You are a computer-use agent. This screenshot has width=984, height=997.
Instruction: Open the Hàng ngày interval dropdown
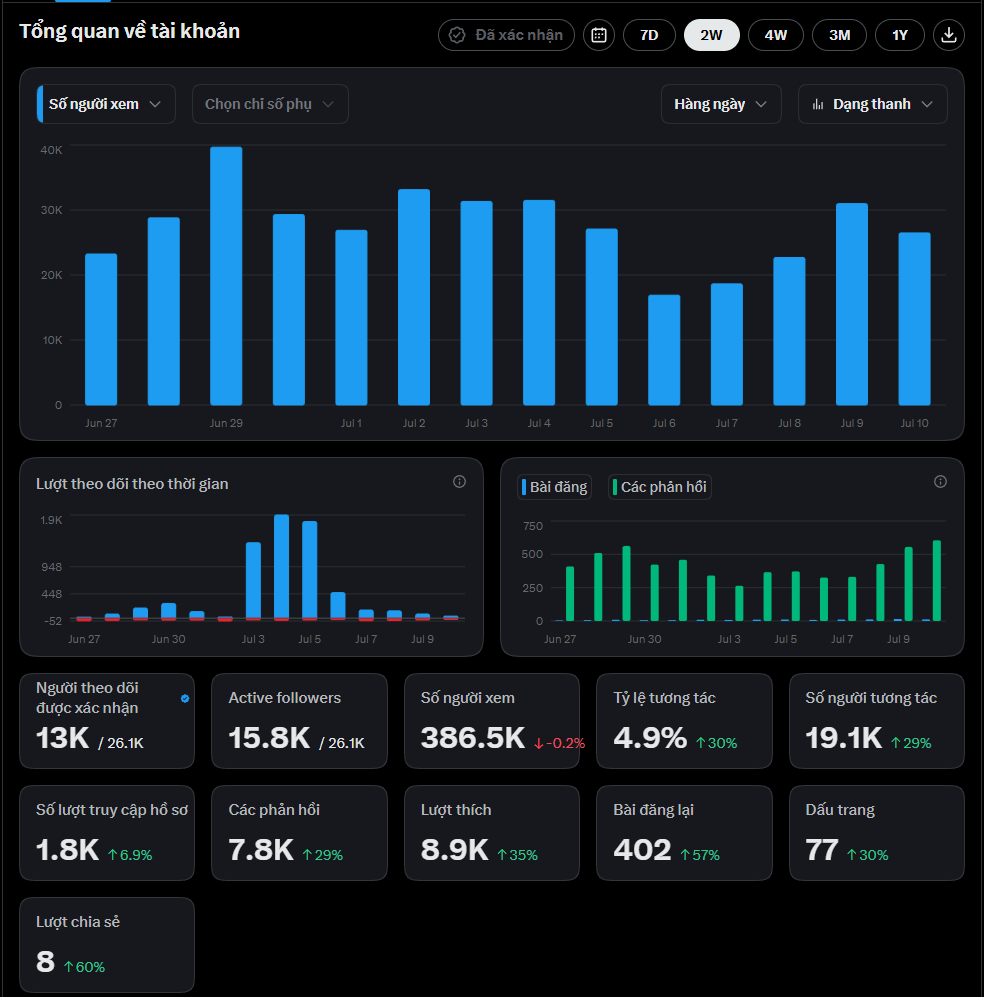(721, 104)
